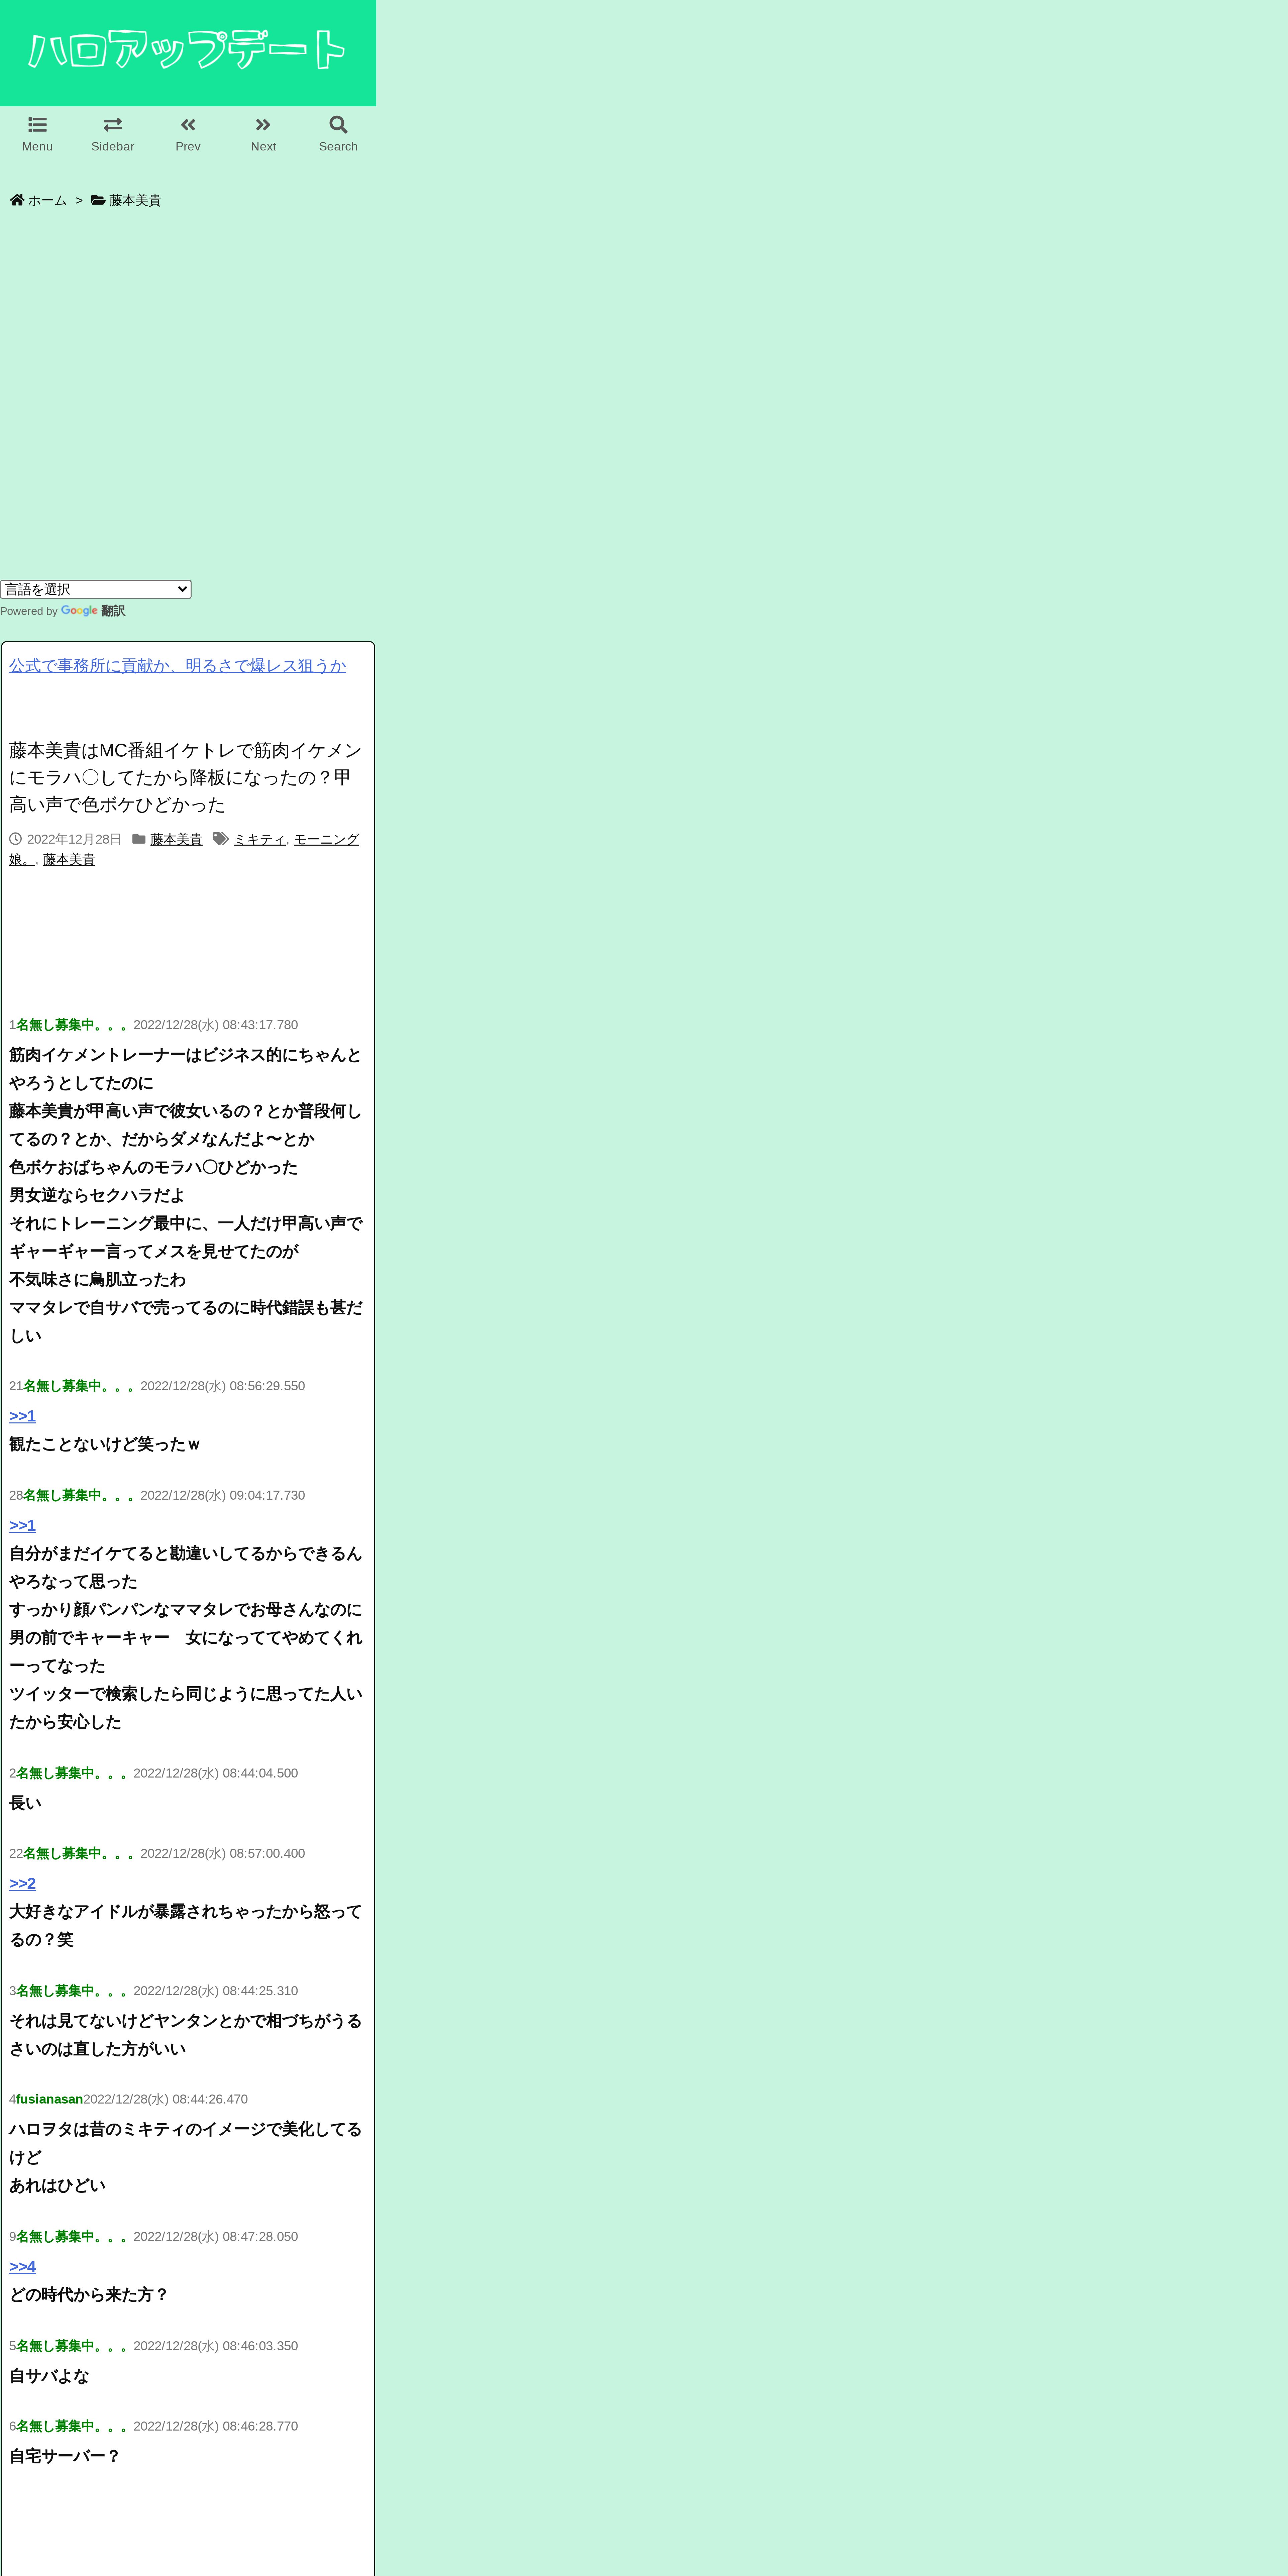
Task: Click the ホーム breadcrumb text
Action: coord(47,200)
